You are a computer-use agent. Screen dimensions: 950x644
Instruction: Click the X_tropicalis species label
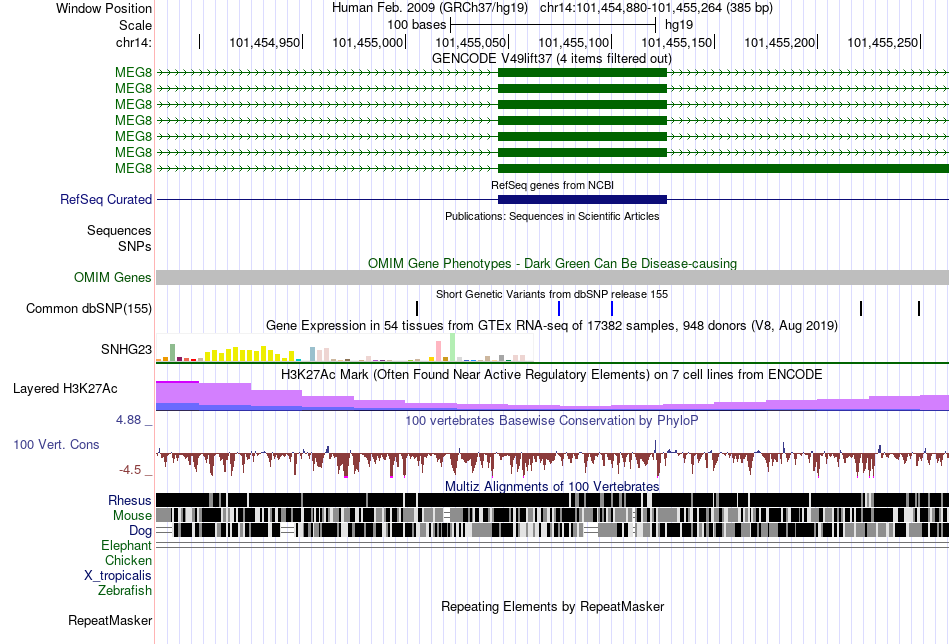(x=118, y=576)
